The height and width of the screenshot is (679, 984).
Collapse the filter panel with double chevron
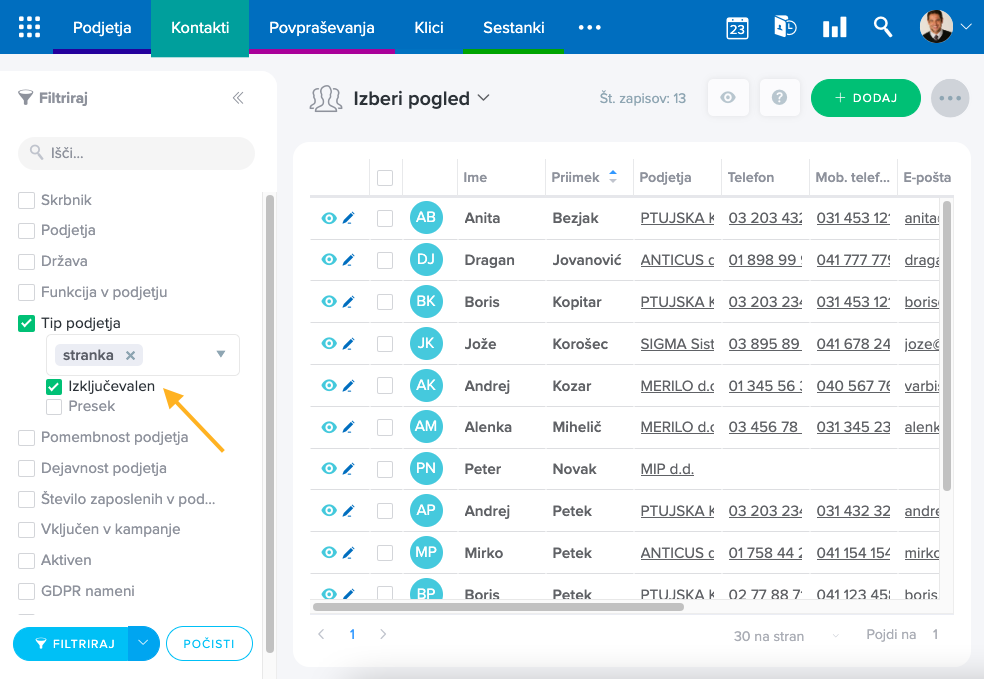[238, 98]
